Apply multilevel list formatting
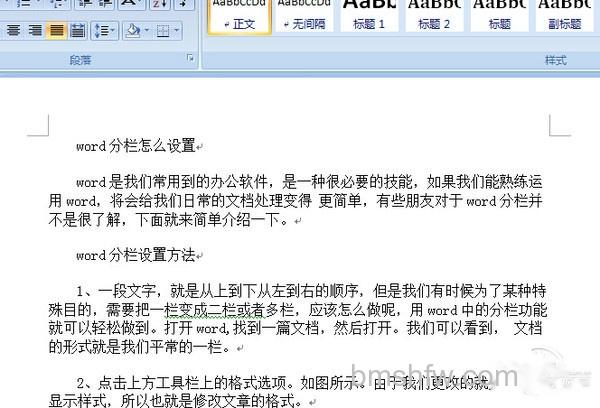This screenshot has height=408, width=600. coord(58,3)
